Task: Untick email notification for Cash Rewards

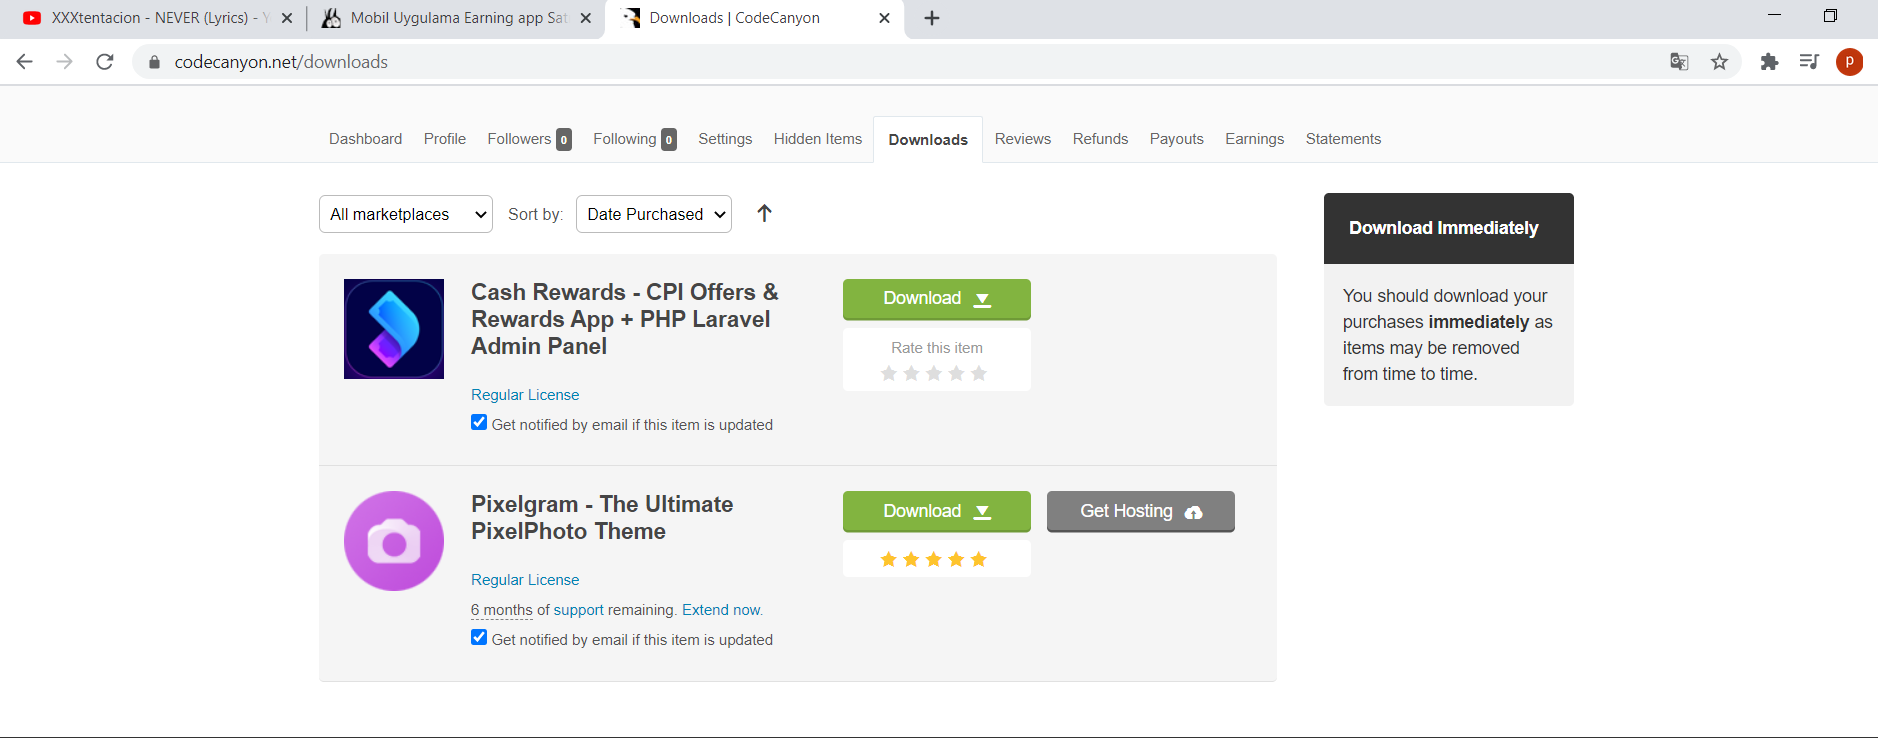Action: [x=479, y=422]
